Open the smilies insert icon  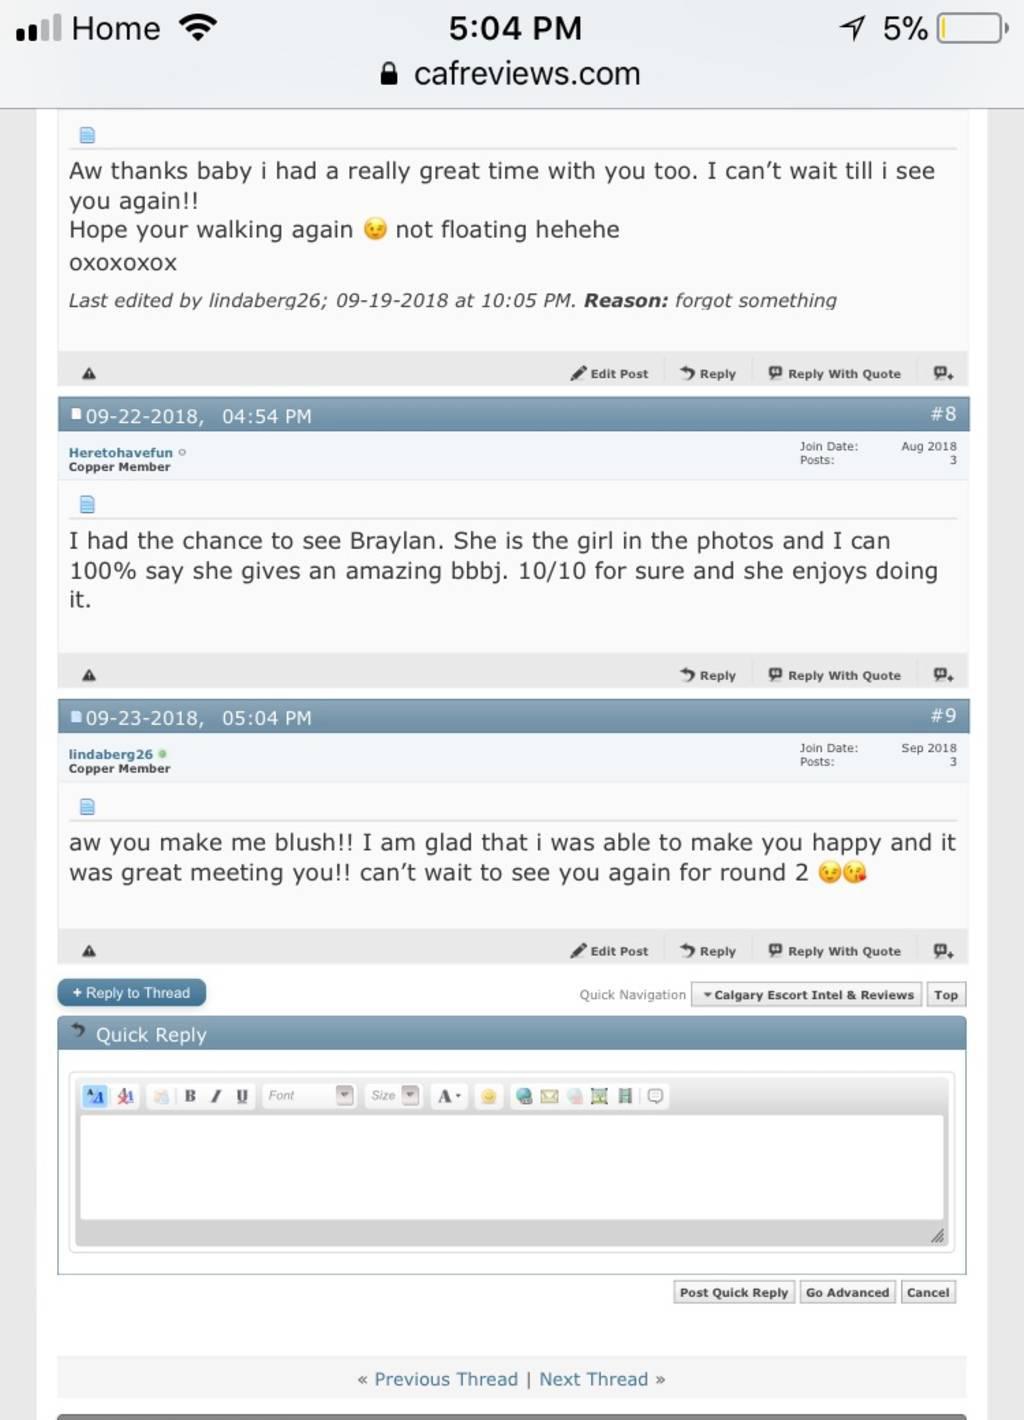pos(488,1096)
